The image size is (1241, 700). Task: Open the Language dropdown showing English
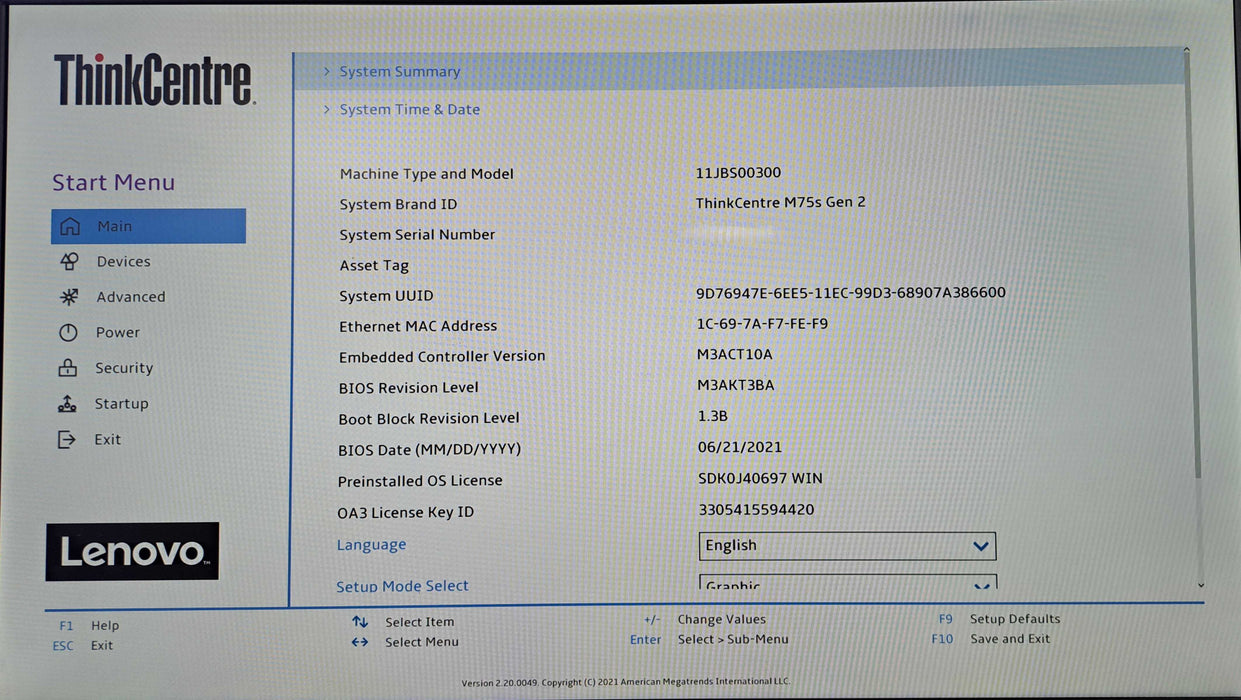[847, 546]
